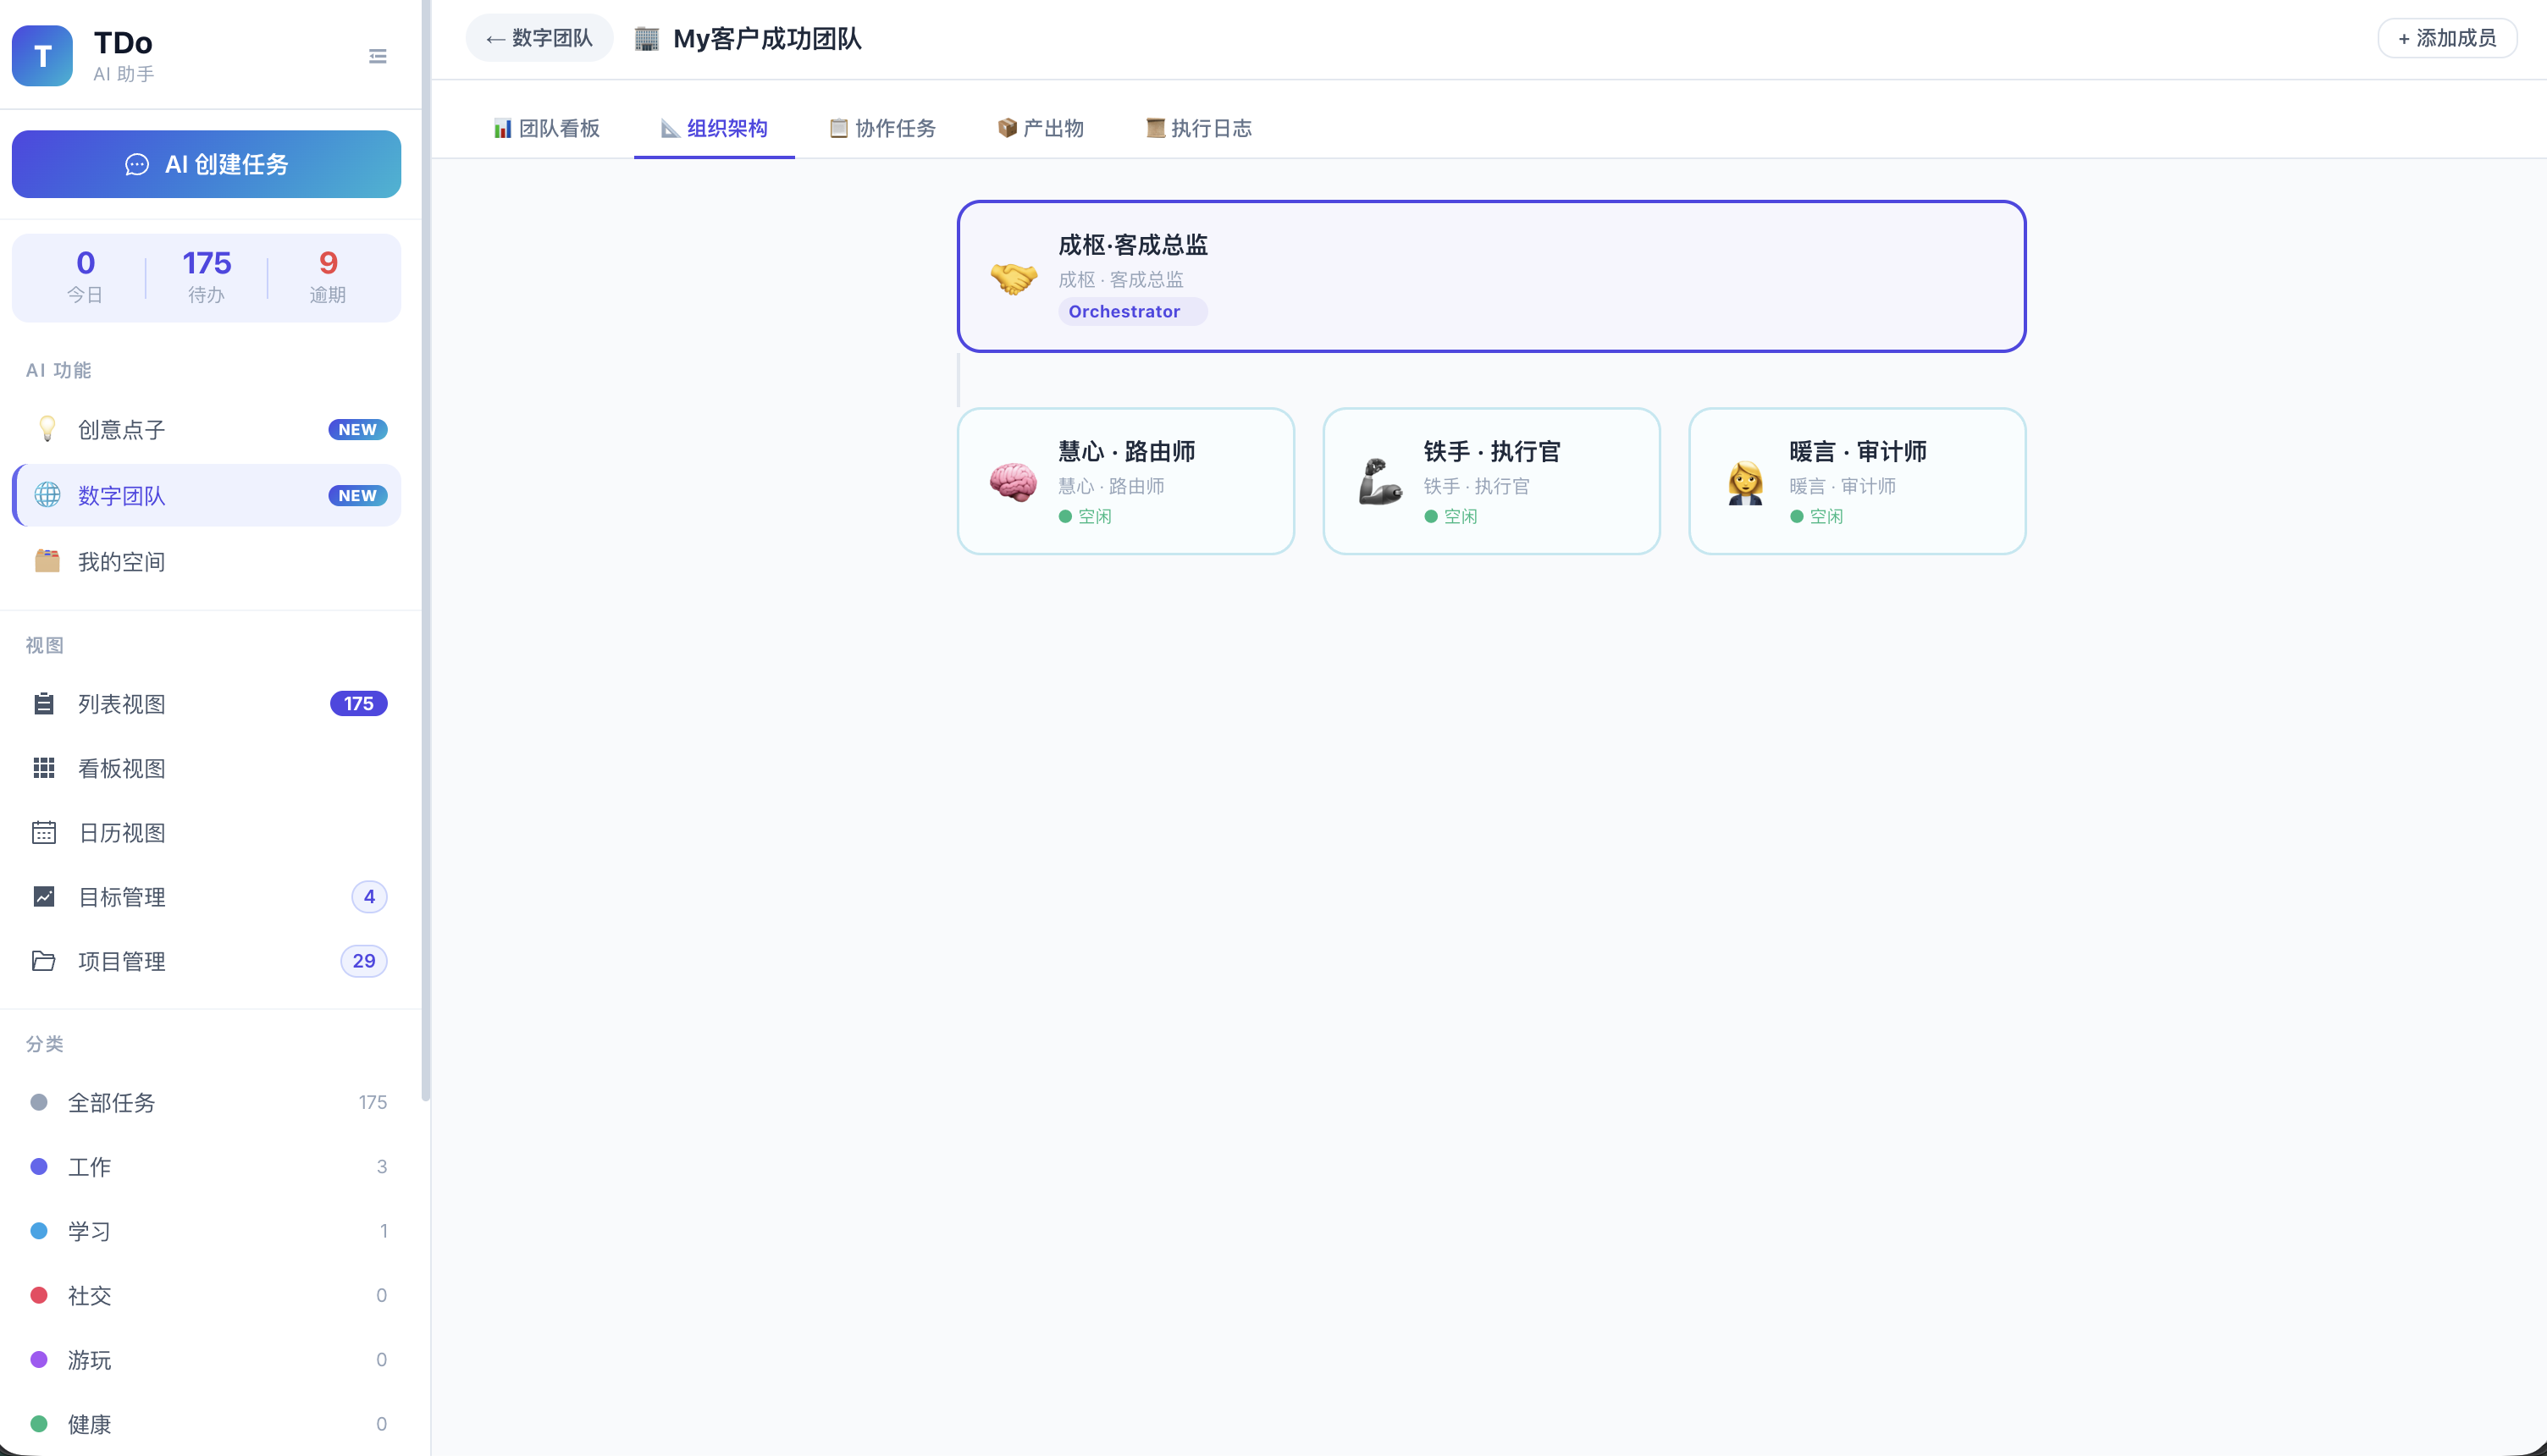Collapse the sidebar with the menu icon
This screenshot has height=1456, width=2547.
coord(378,56)
